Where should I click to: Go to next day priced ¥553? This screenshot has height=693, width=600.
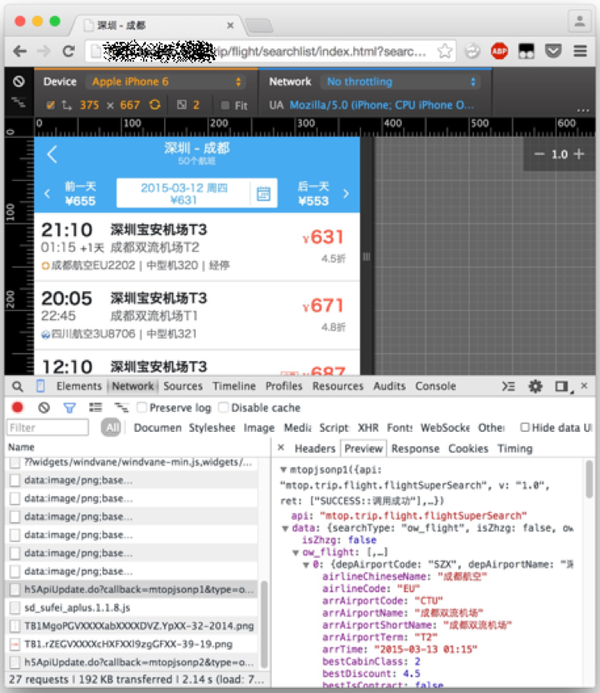[322, 194]
